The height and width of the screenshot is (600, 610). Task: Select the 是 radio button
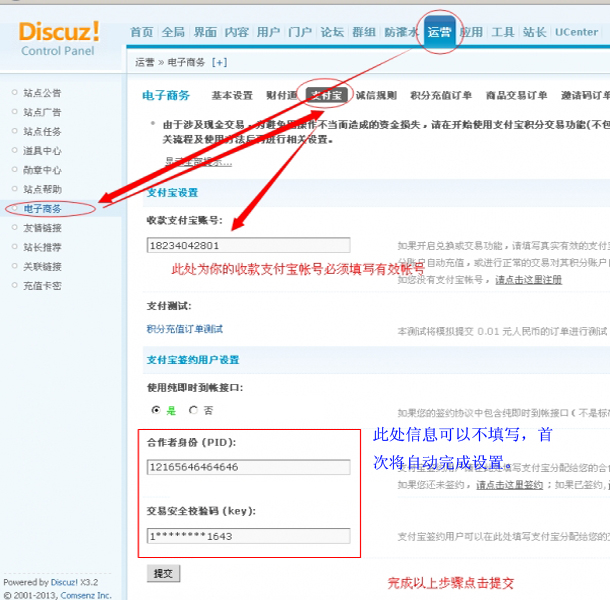tap(156, 410)
